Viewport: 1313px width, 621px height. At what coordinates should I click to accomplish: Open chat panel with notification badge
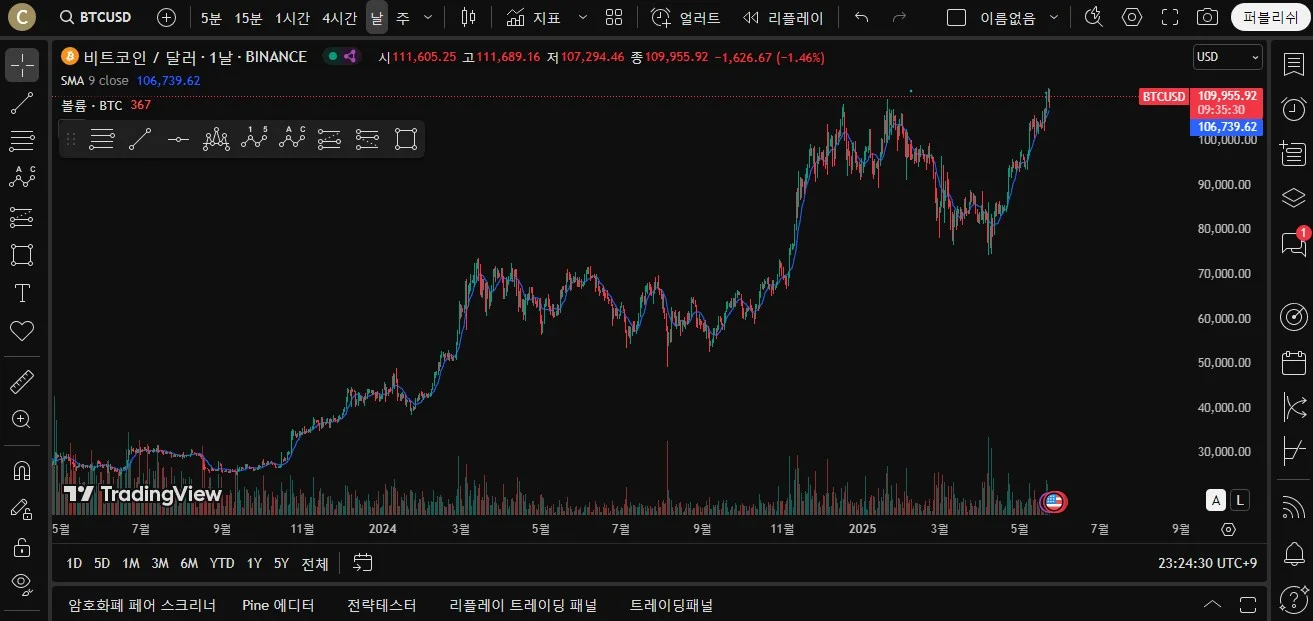pos(1293,243)
